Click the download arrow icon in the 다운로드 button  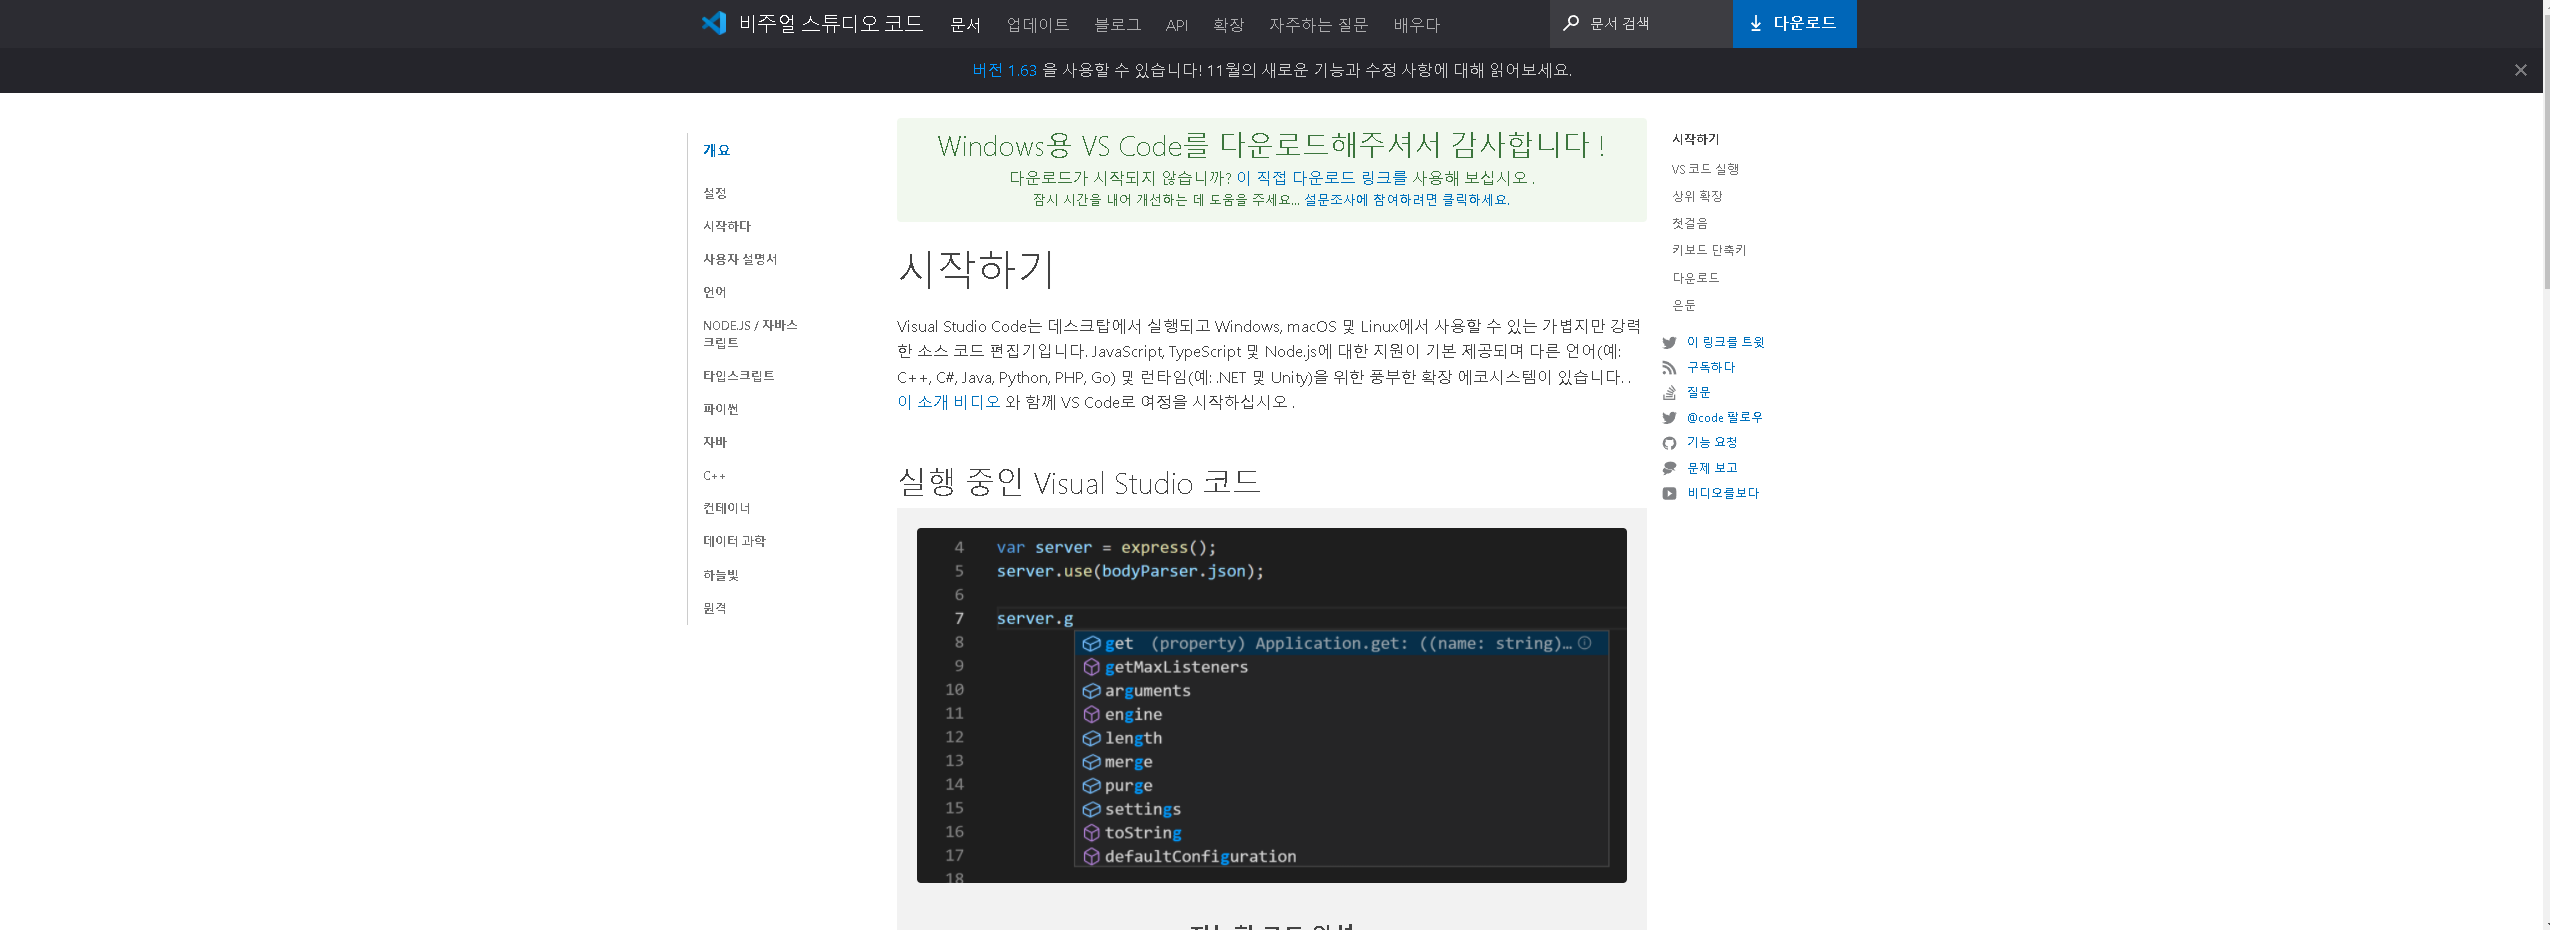pyautogui.click(x=1755, y=23)
